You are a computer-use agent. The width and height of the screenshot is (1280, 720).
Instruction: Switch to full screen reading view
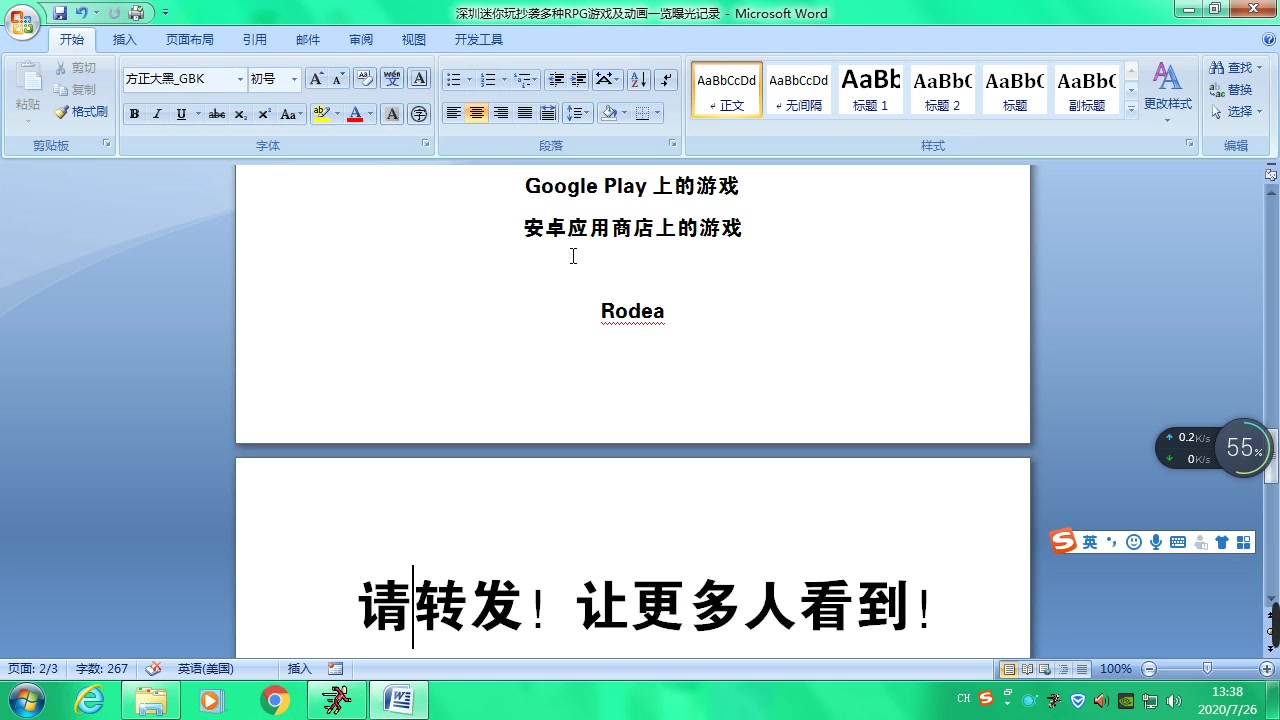point(1027,669)
